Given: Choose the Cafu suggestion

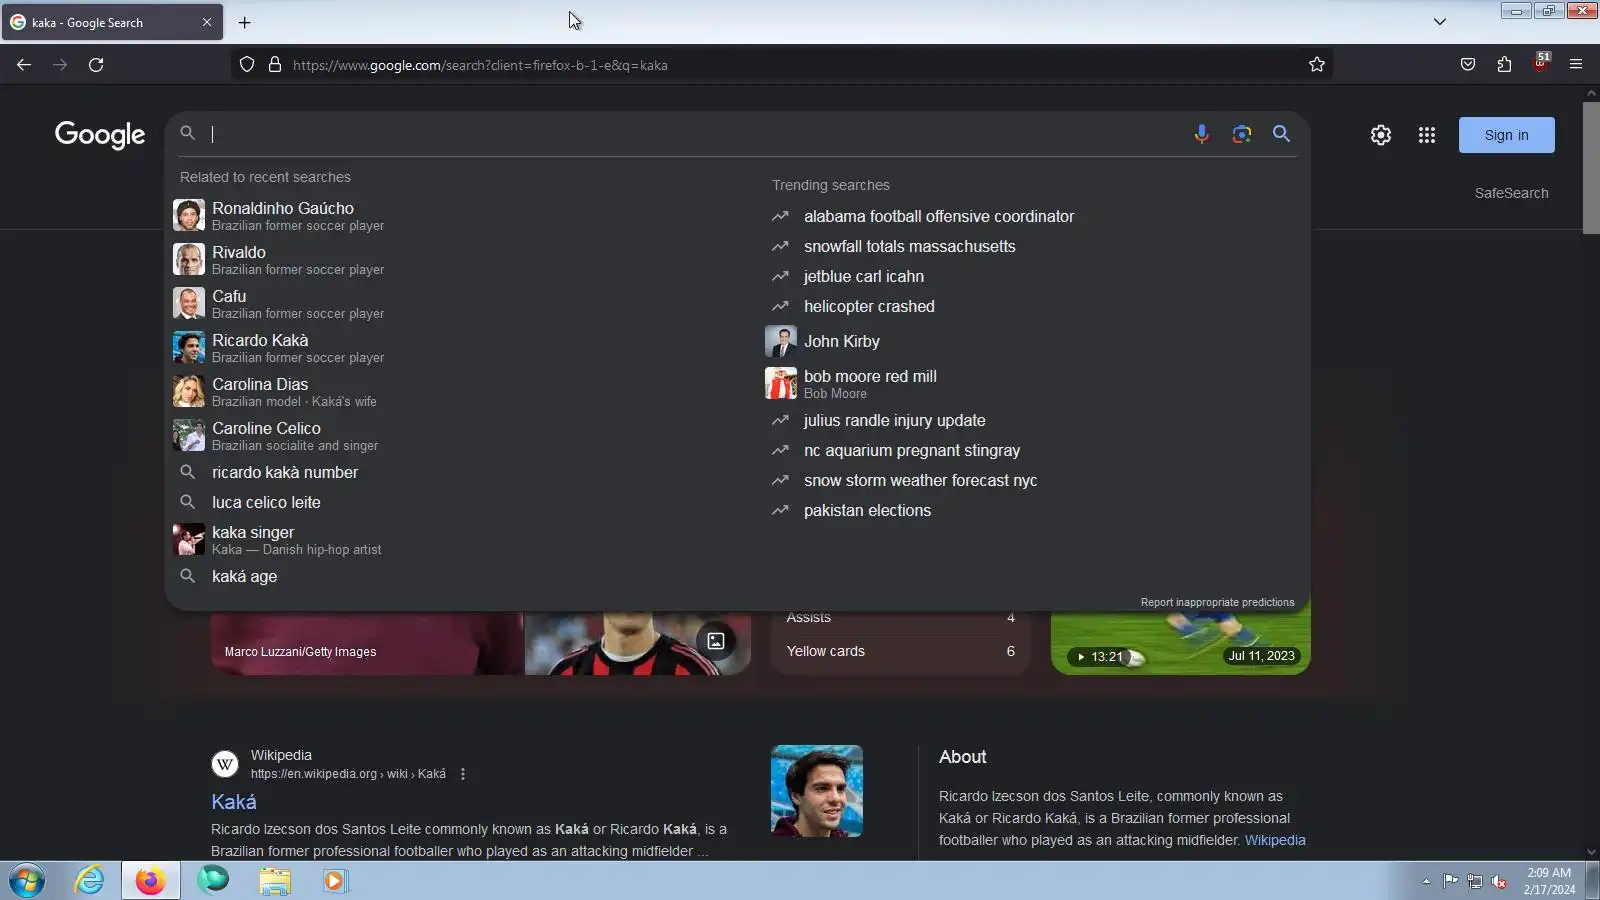Looking at the screenshot, I should point(460,303).
